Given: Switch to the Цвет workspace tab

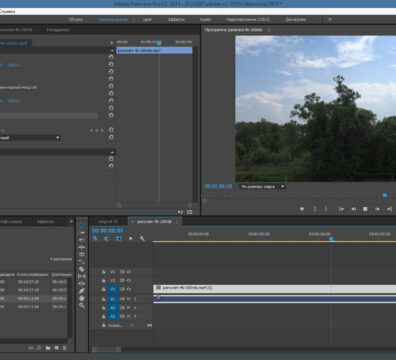Looking at the screenshot, I should 147,20.
